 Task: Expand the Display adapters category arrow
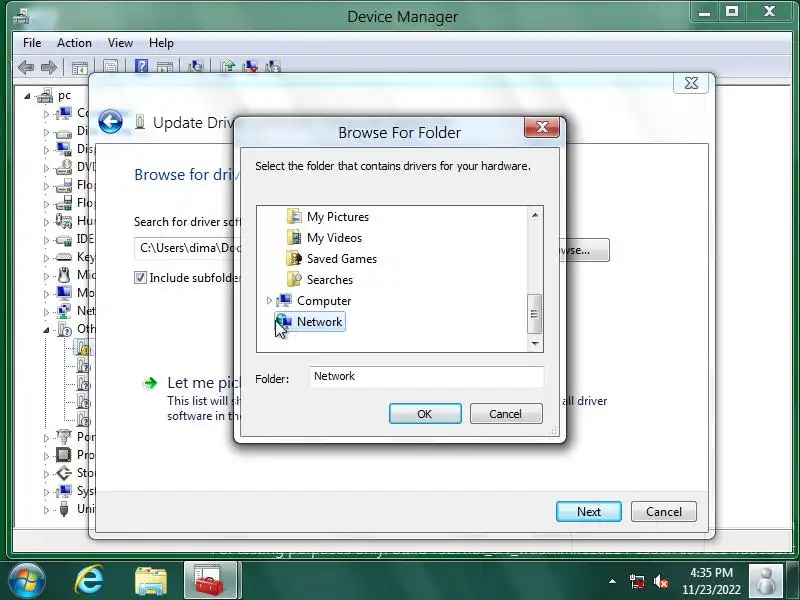(x=46, y=150)
